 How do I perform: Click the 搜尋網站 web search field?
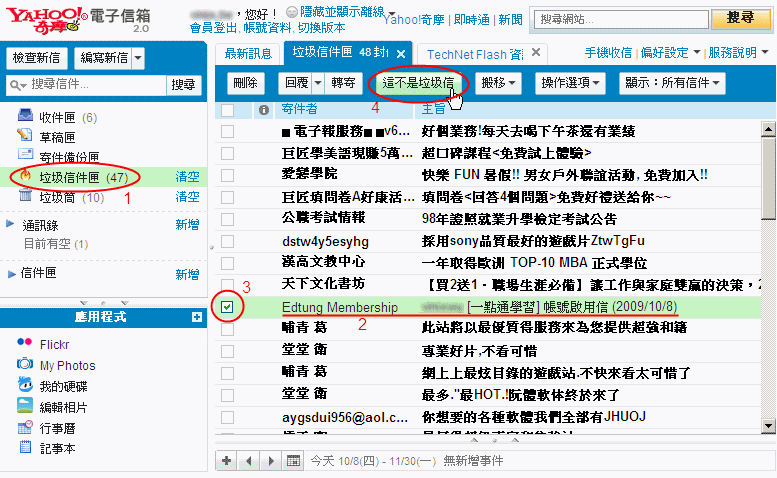621,19
